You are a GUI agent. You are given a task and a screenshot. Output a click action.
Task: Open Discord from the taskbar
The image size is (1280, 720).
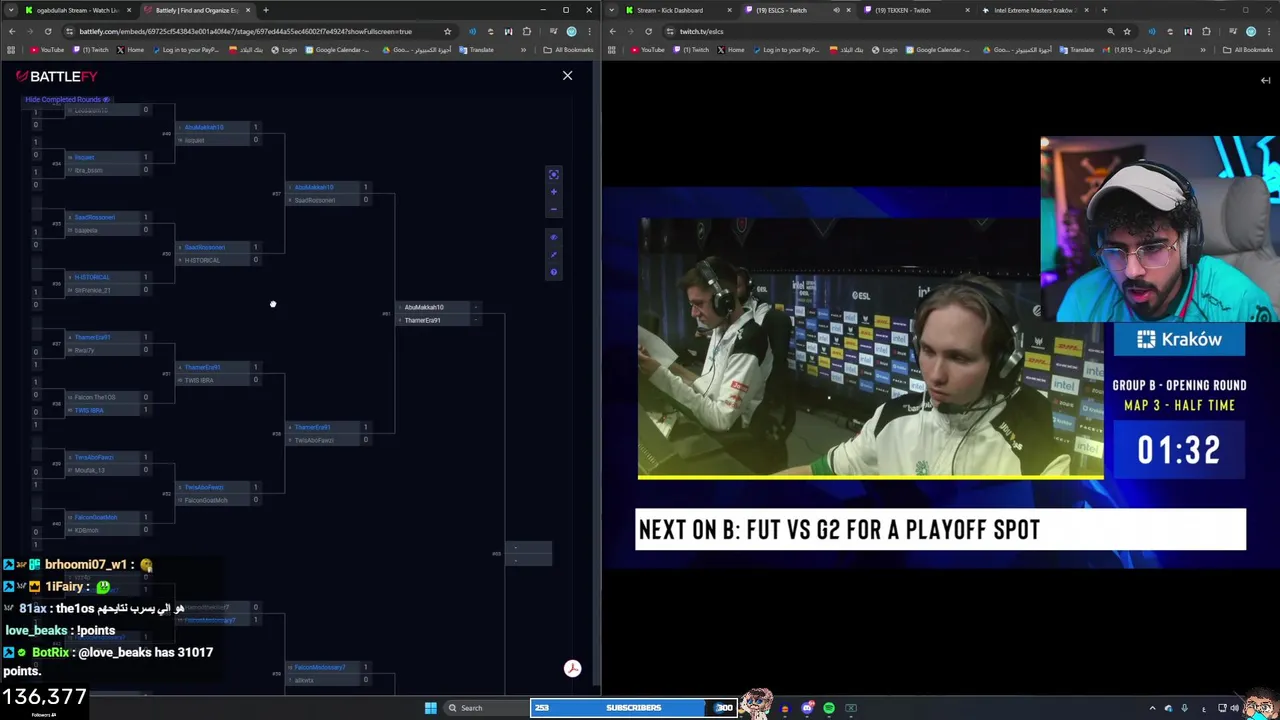click(x=807, y=708)
